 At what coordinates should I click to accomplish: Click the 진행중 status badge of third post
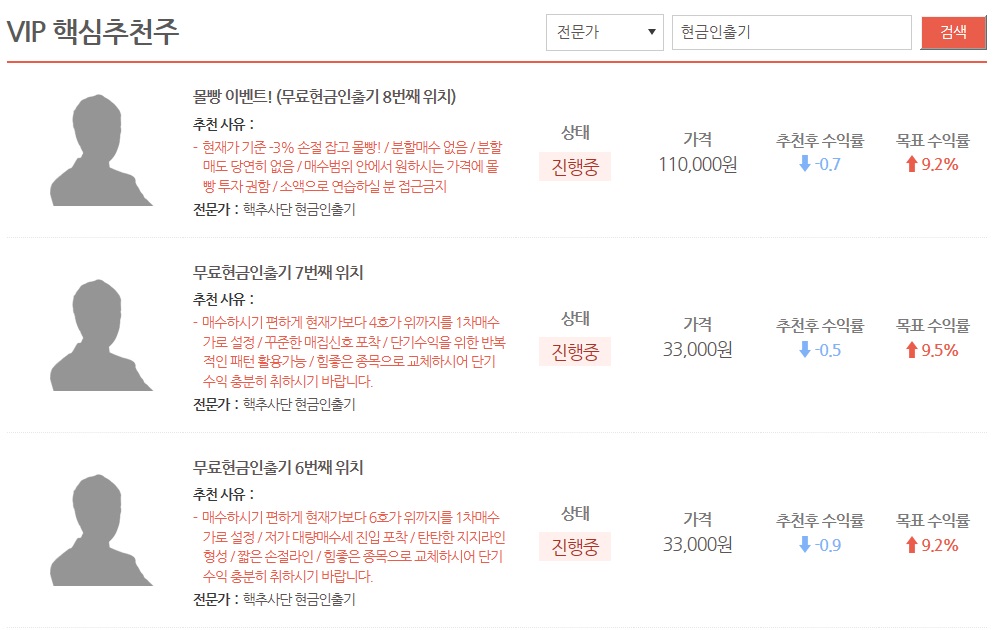[x=575, y=547]
